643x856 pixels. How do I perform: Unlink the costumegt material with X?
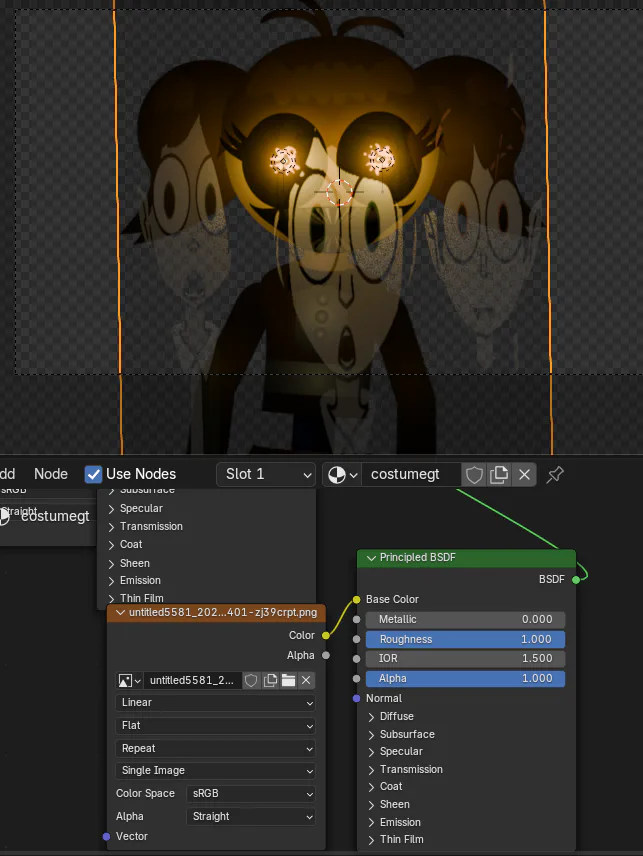coord(525,475)
